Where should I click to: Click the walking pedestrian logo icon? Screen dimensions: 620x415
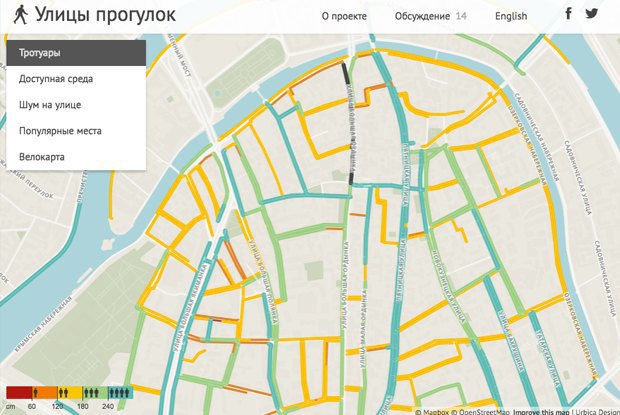[x=19, y=15]
